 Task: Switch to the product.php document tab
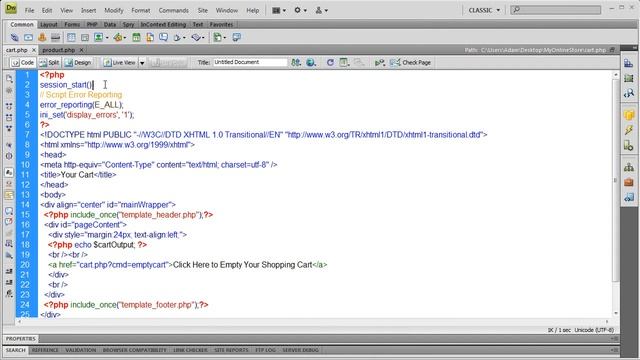[x=58, y=50]
